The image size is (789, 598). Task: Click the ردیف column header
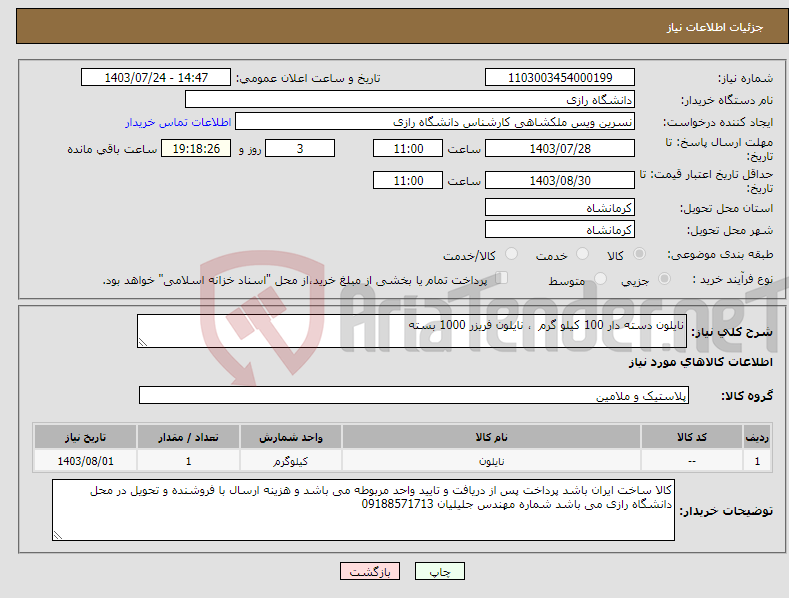(x=757, y=437)
